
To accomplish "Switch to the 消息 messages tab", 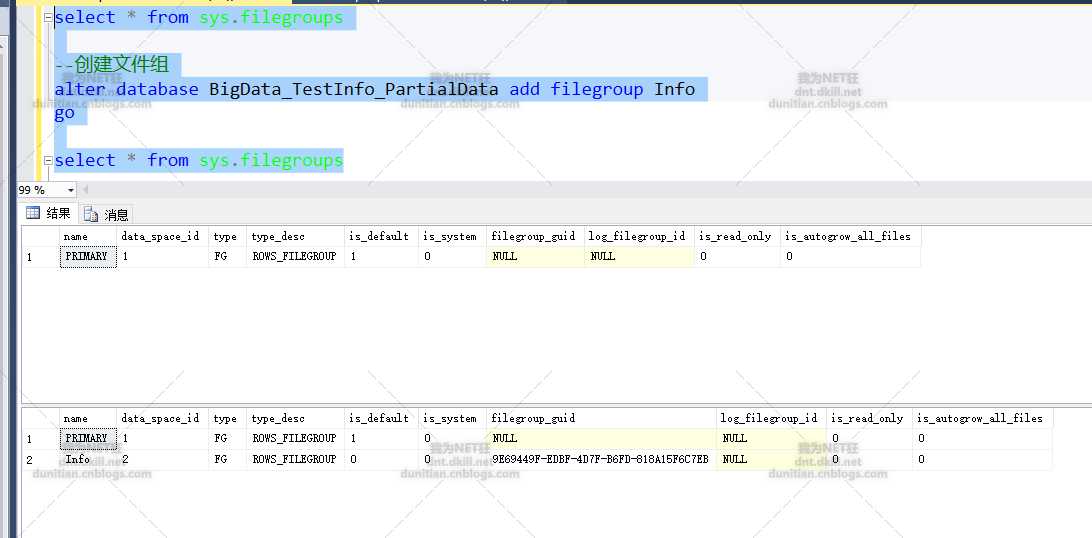I will (106, 215).
